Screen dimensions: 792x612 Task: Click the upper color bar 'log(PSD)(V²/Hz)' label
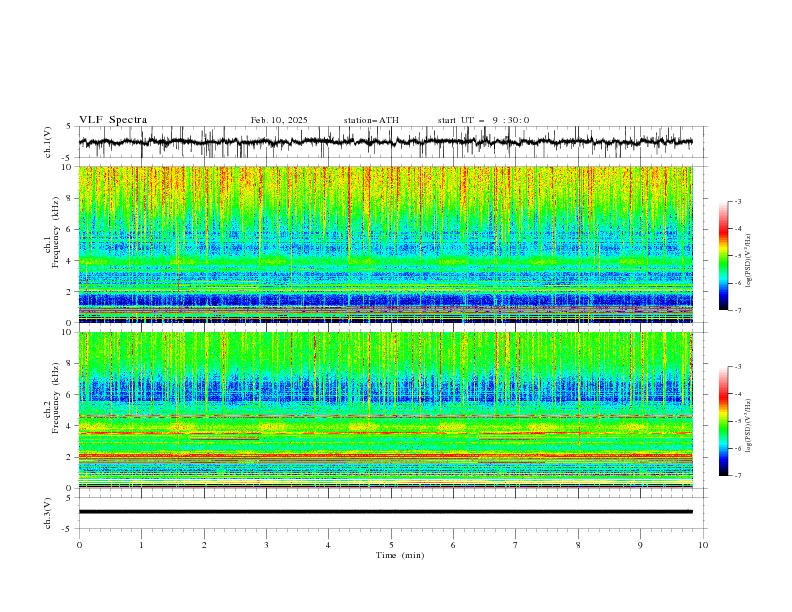(748, 261)
